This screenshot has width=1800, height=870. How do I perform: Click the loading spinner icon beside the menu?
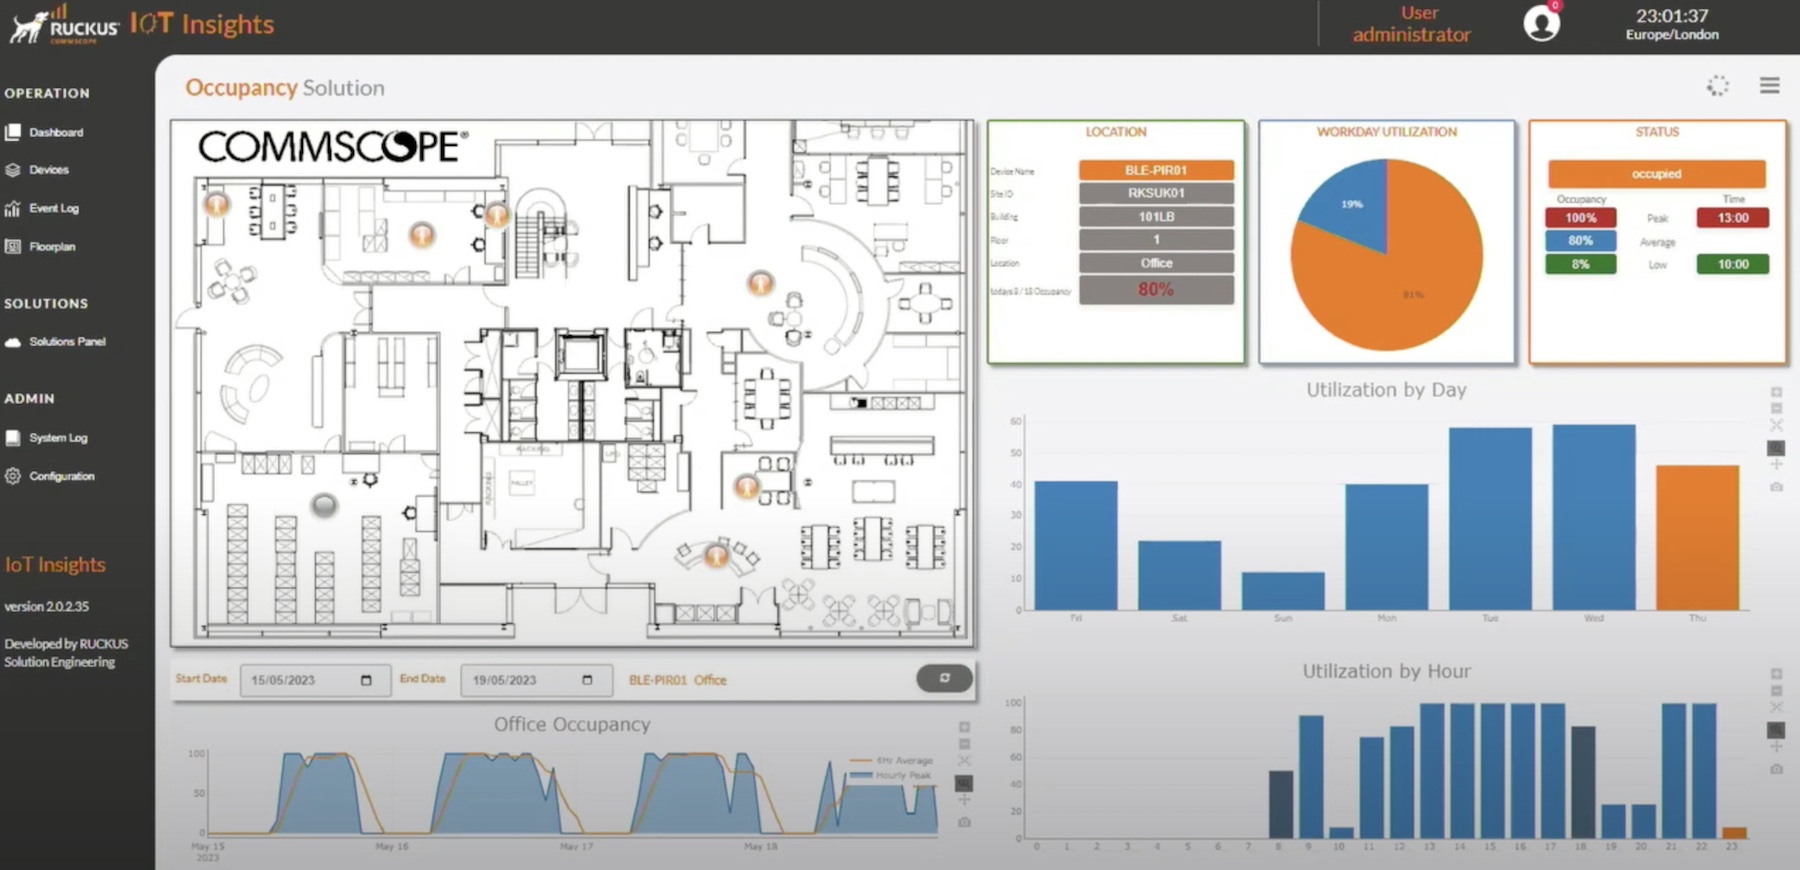(x=1717, y=86)
